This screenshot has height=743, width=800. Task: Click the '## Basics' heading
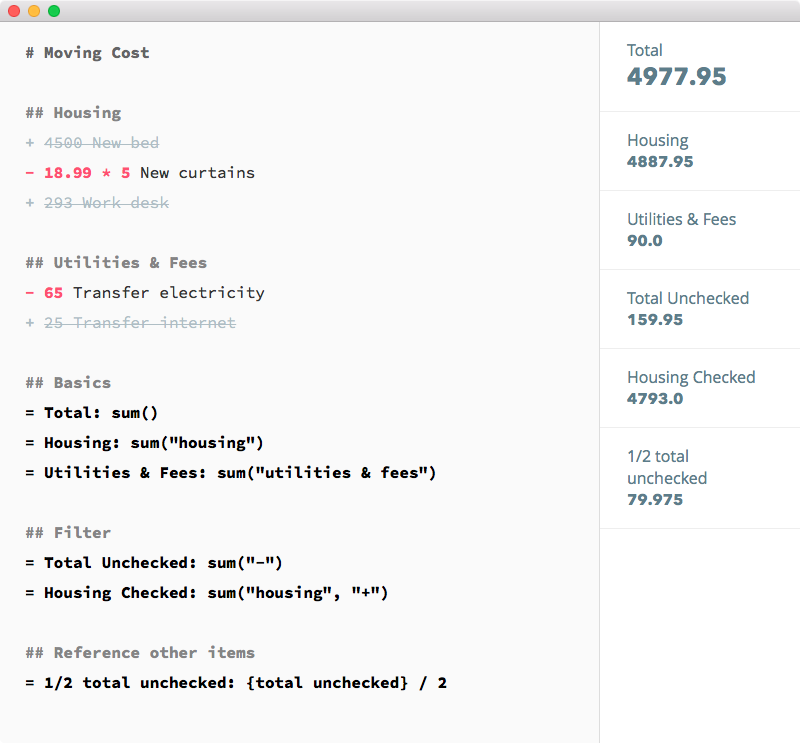[68, 383]
